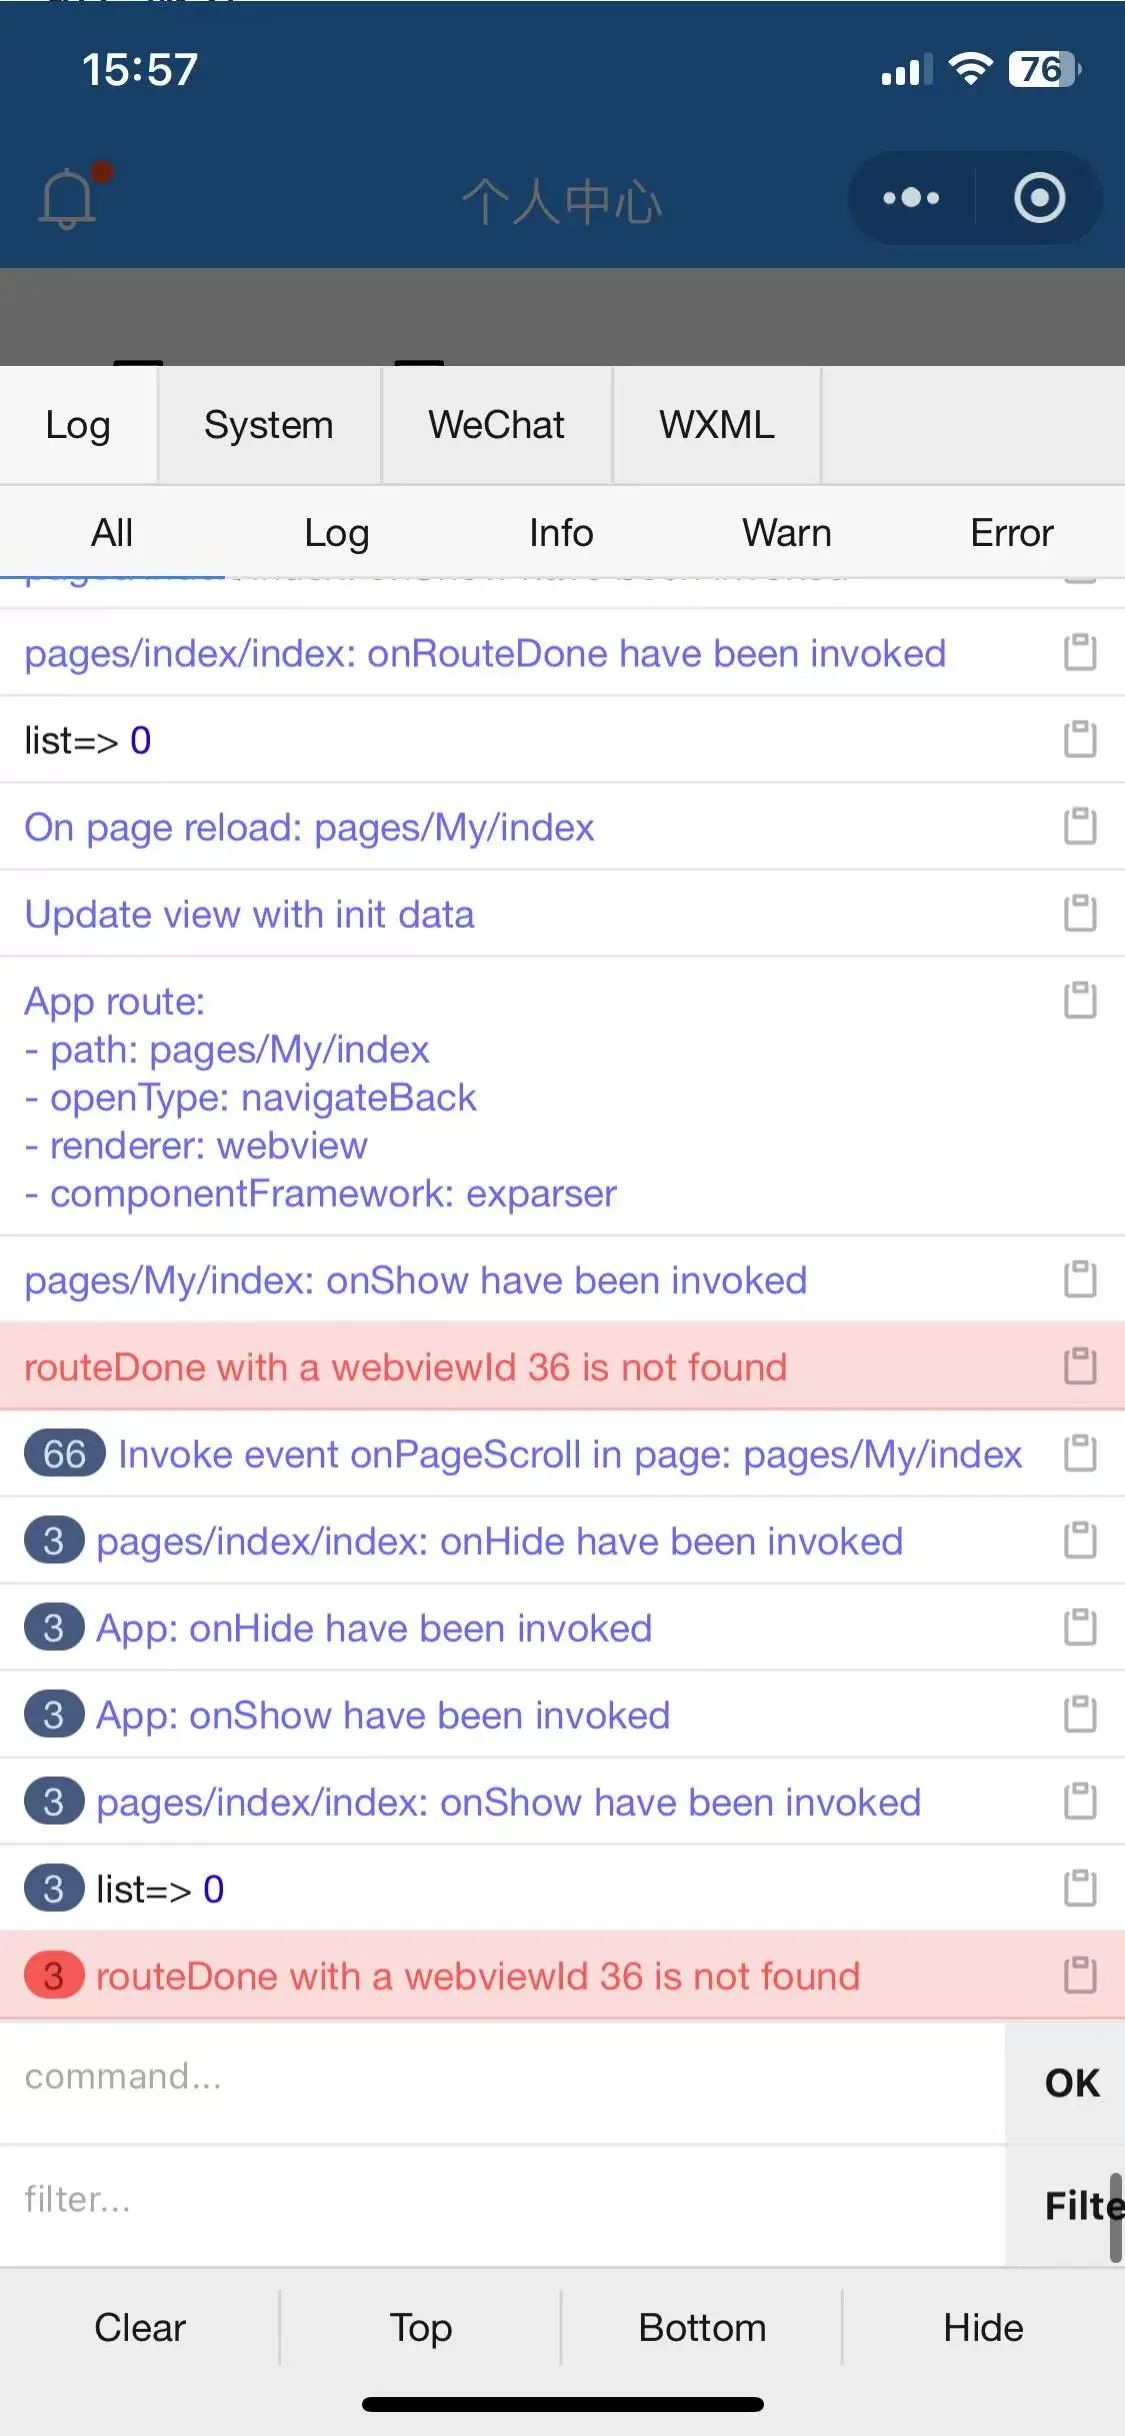Screen dimensions: 1125x2436
Task: Filter logs by Warn level
Action: click(787, 533)
